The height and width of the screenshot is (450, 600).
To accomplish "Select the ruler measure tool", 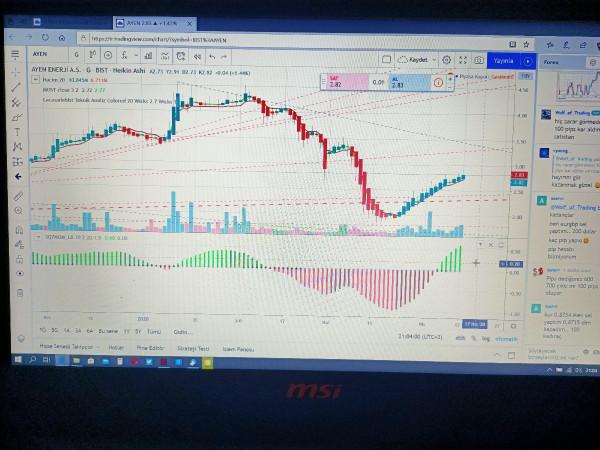I will [x=18, y=196].
